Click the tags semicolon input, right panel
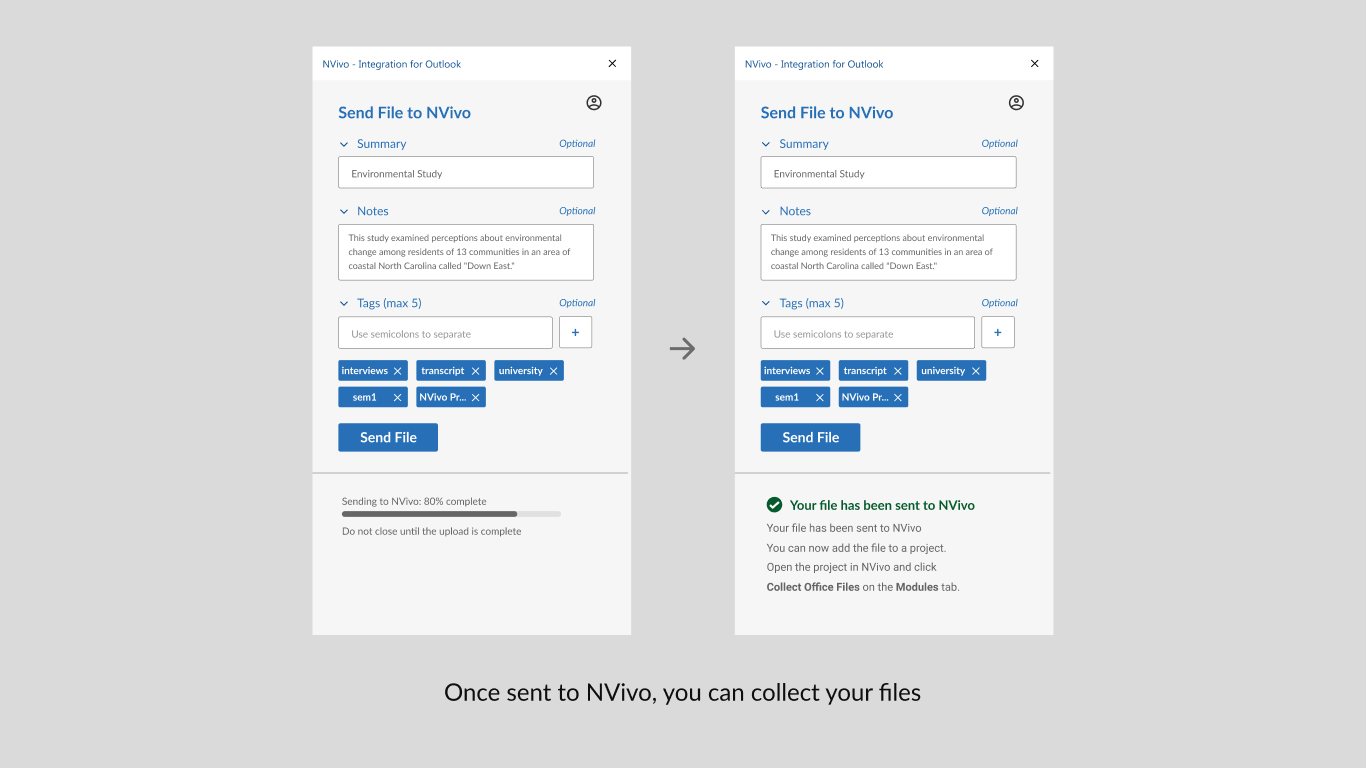 (867, 332)
